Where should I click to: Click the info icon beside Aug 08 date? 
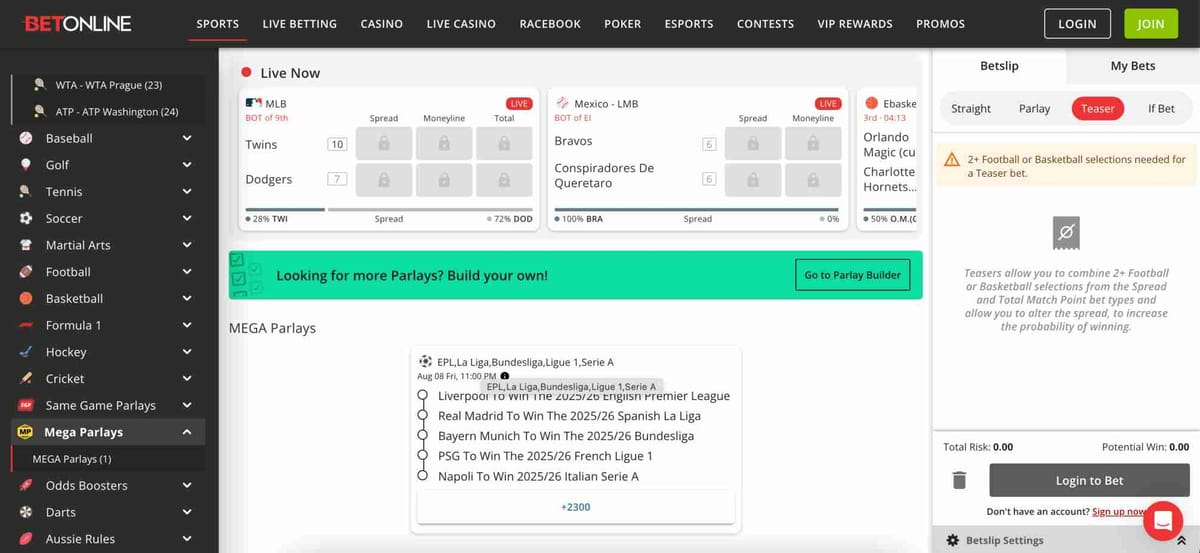click(504, 376)
